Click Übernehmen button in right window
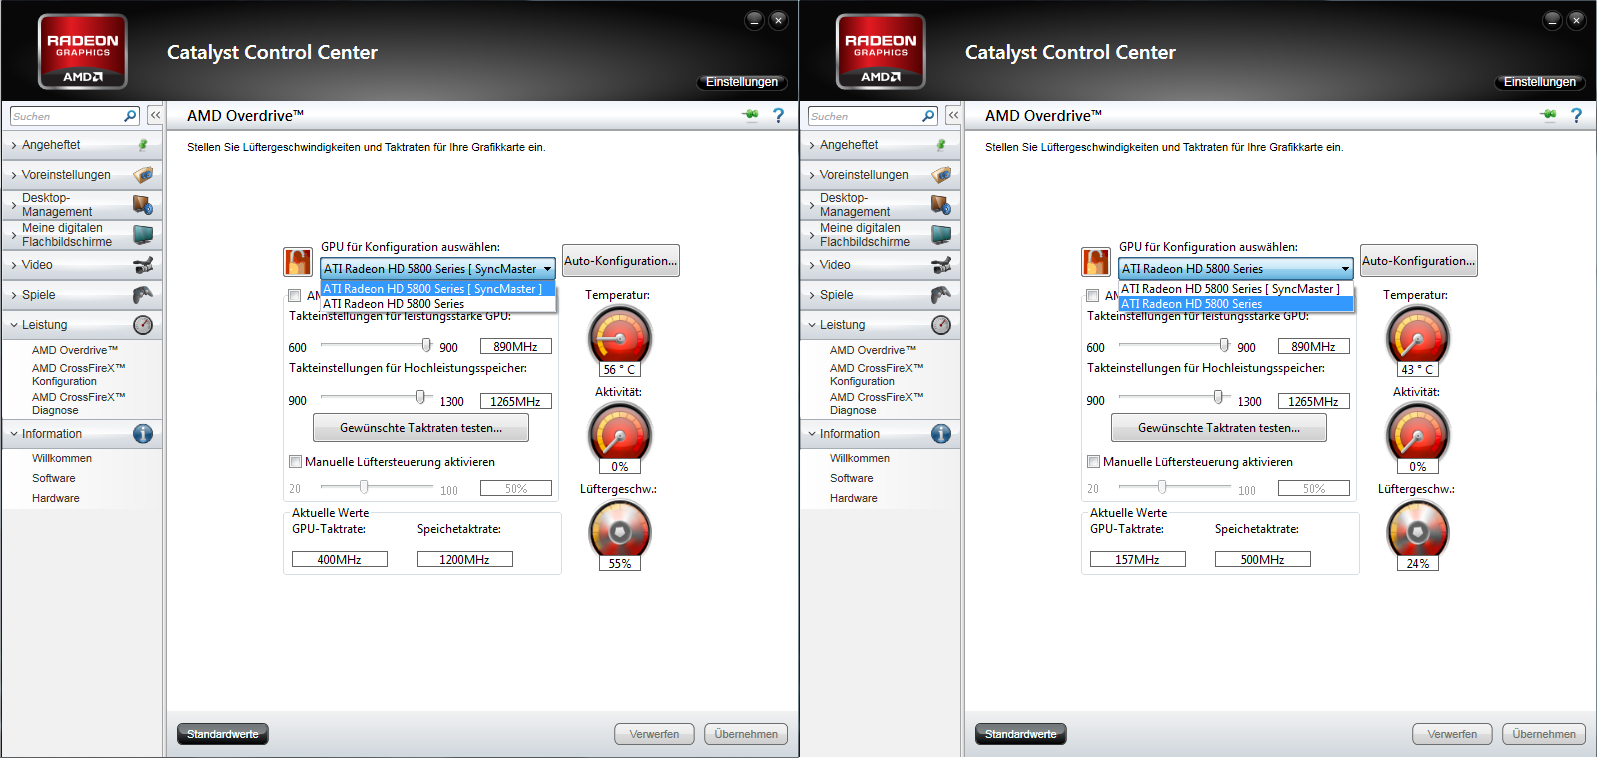Viewport: 1598px width, 760px height. [x=1544, y=734]
